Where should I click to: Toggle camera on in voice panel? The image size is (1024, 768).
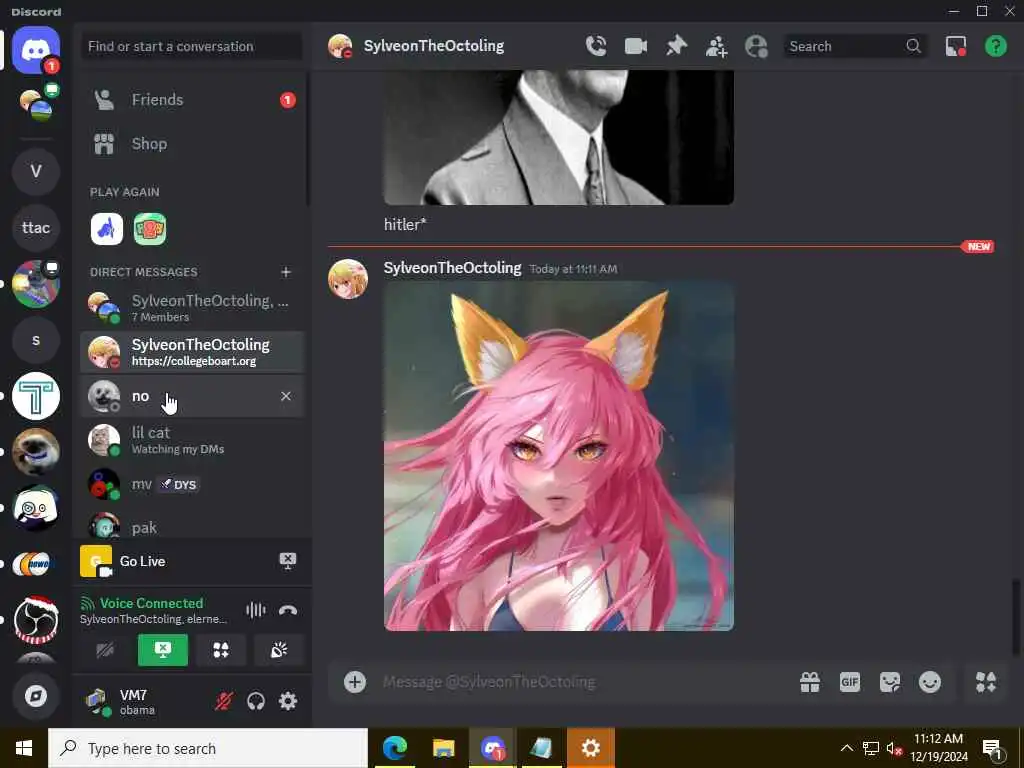point(105,650)
